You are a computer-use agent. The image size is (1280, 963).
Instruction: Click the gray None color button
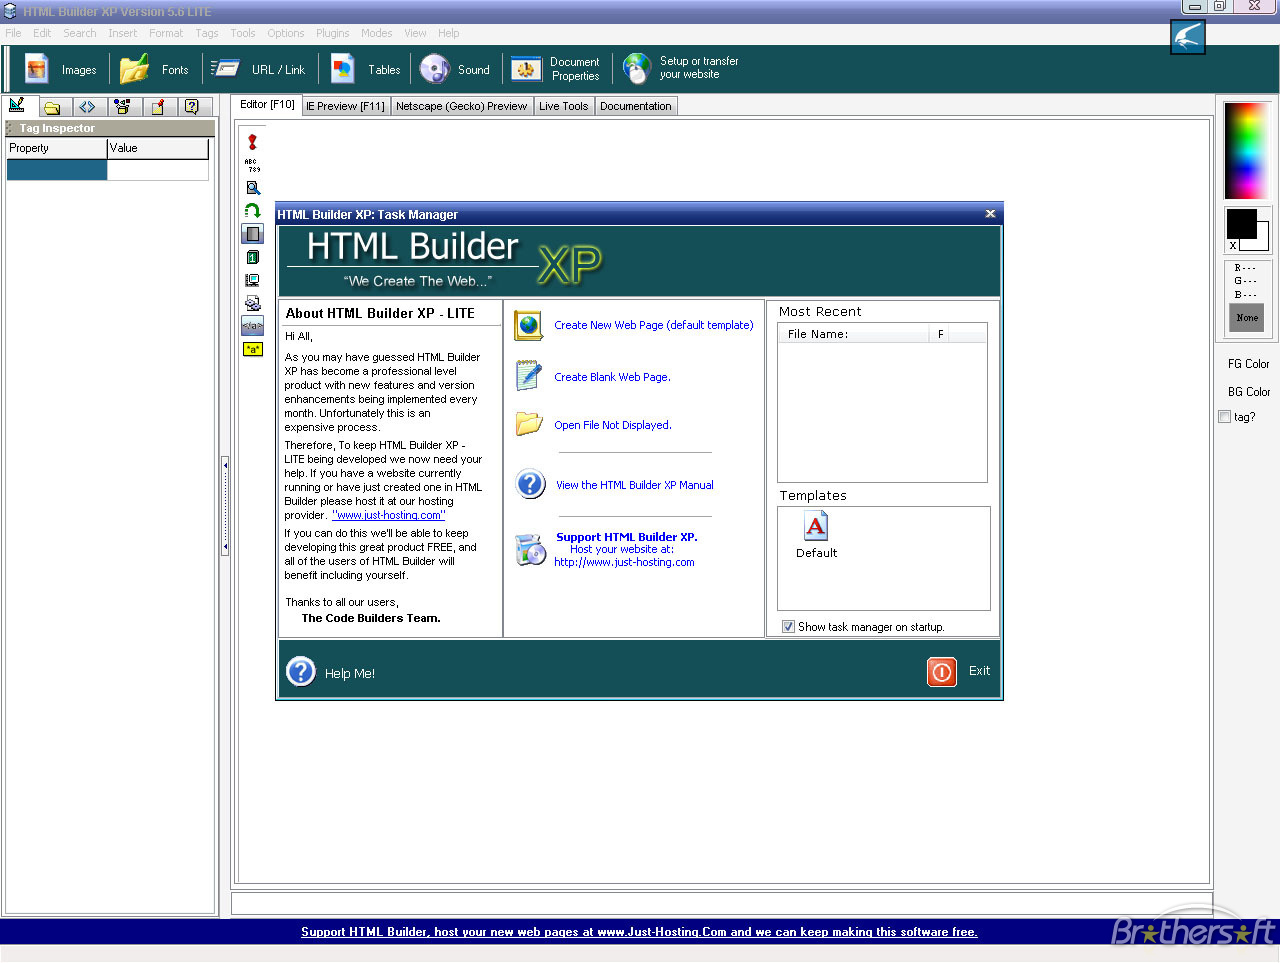(1246, 318)
